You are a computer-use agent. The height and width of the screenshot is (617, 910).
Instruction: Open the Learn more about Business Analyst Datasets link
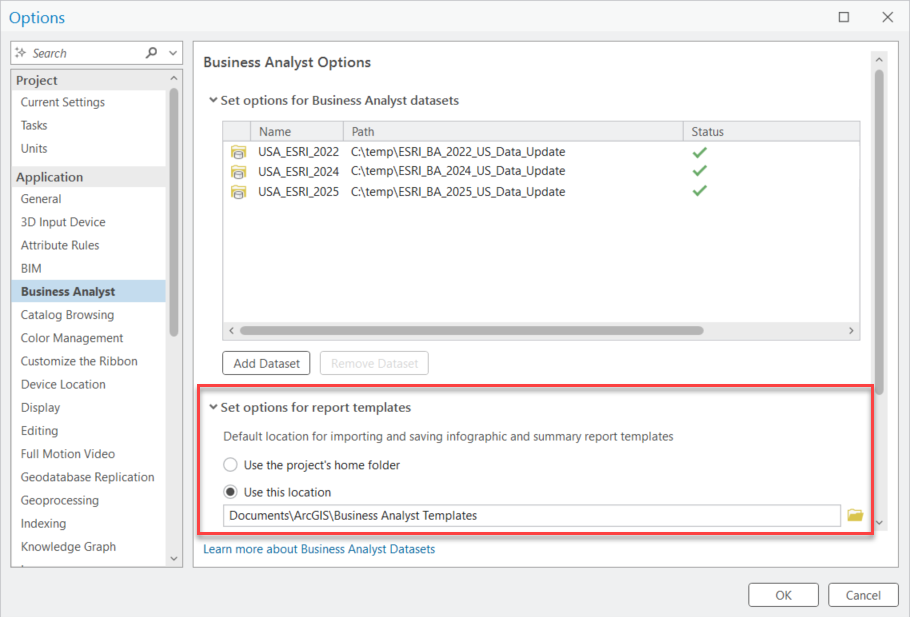point(319,549)
